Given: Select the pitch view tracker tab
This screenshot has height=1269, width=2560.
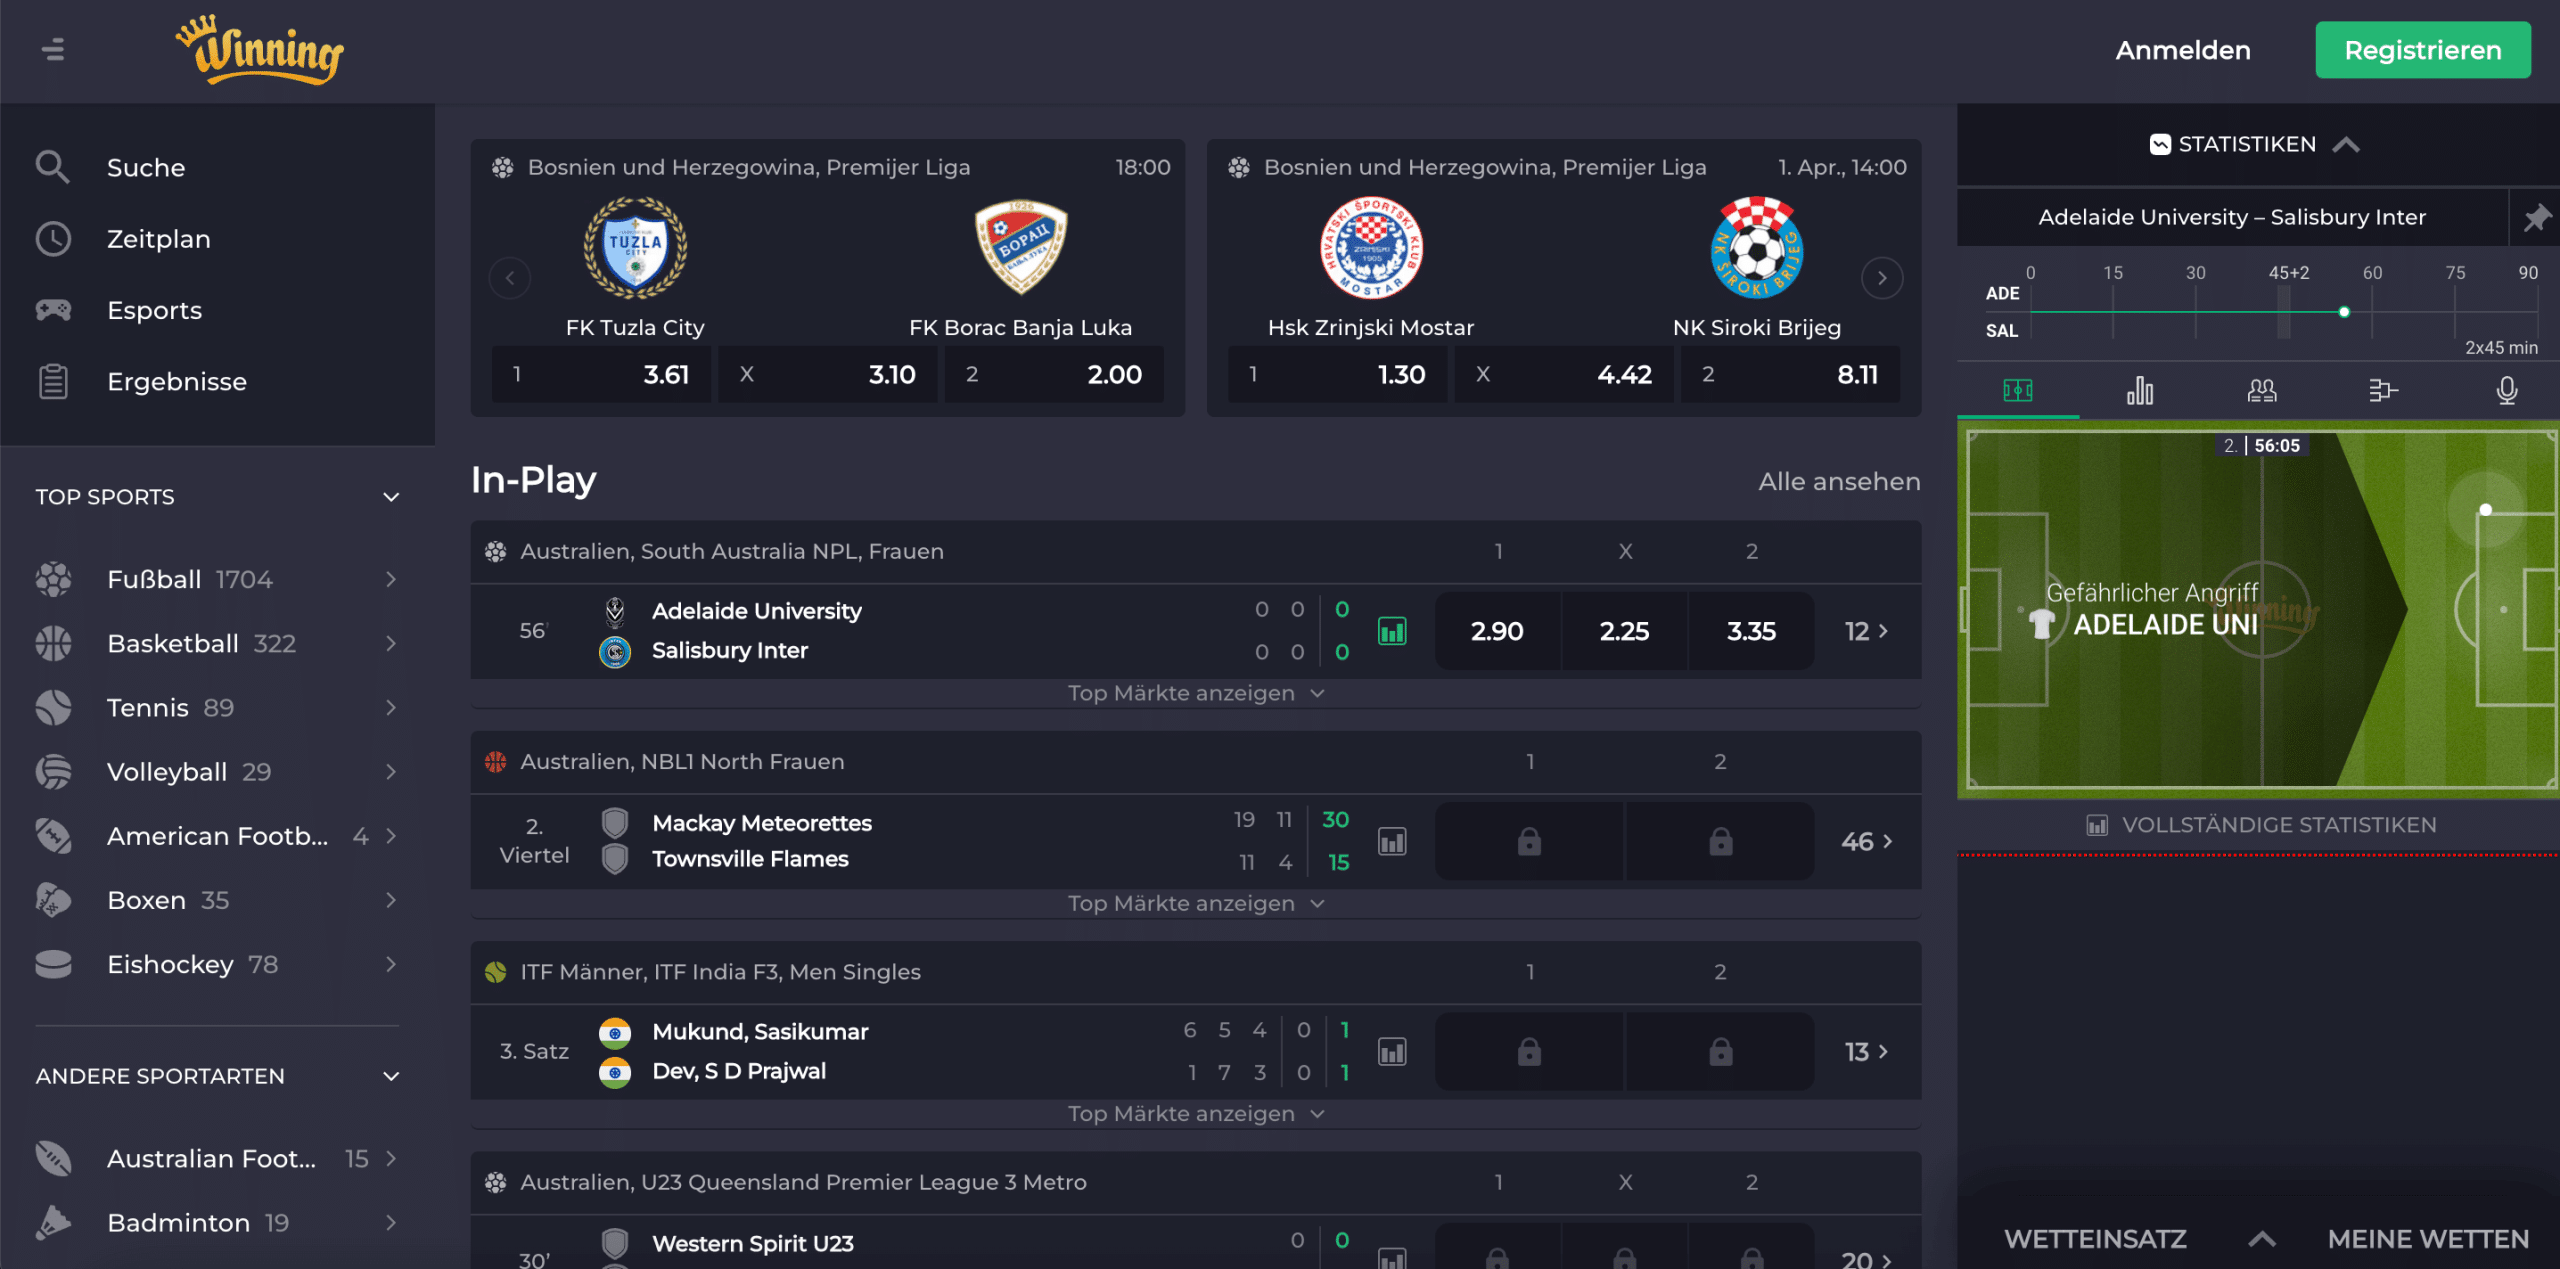Looking at the screenshot, I should point(2018,390).
